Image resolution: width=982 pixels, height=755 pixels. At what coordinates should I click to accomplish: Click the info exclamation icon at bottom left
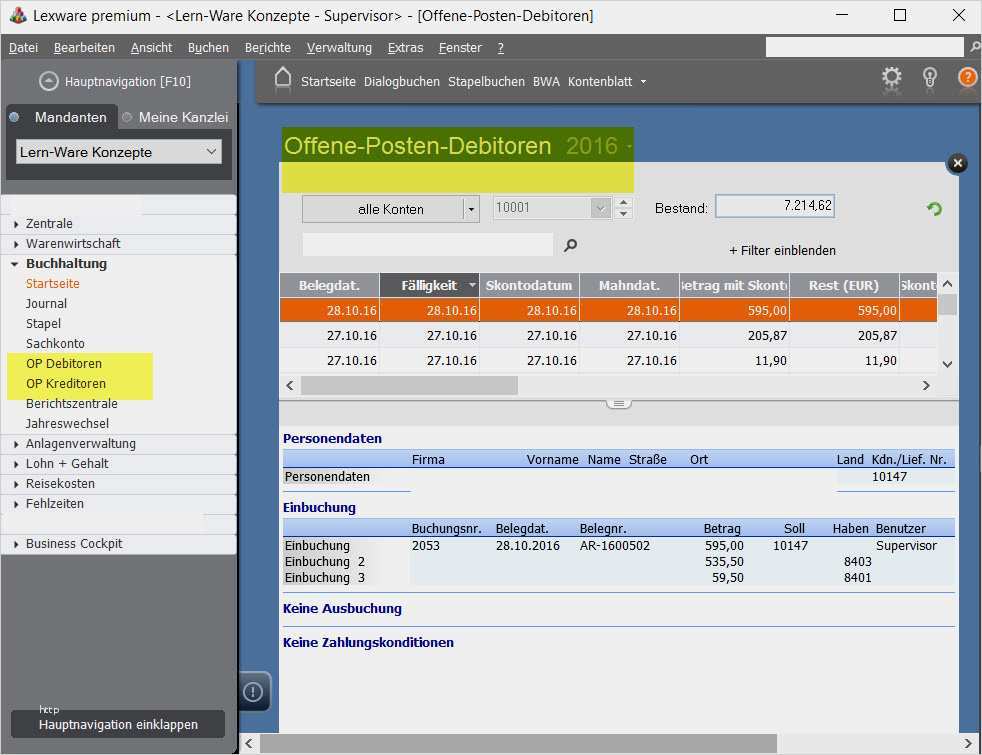pos(254,691)
